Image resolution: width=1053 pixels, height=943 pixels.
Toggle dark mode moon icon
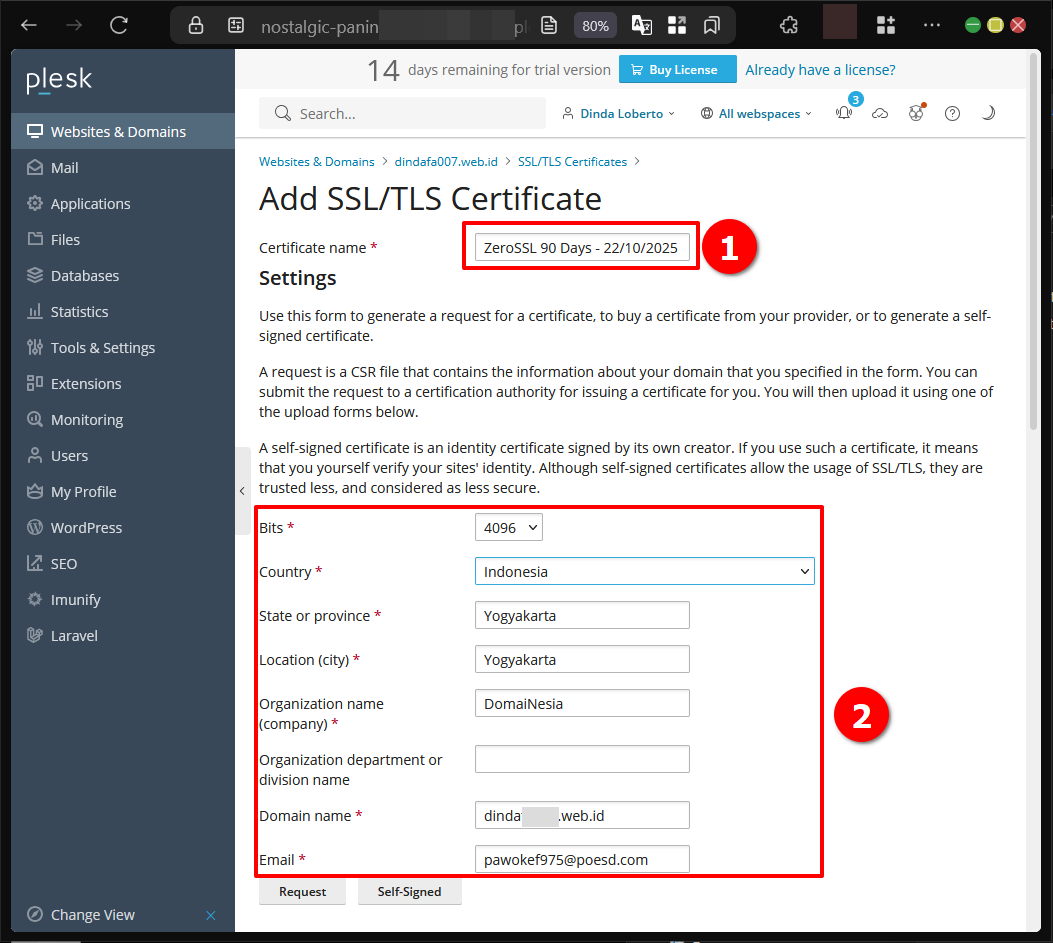[x=988, y=114]
